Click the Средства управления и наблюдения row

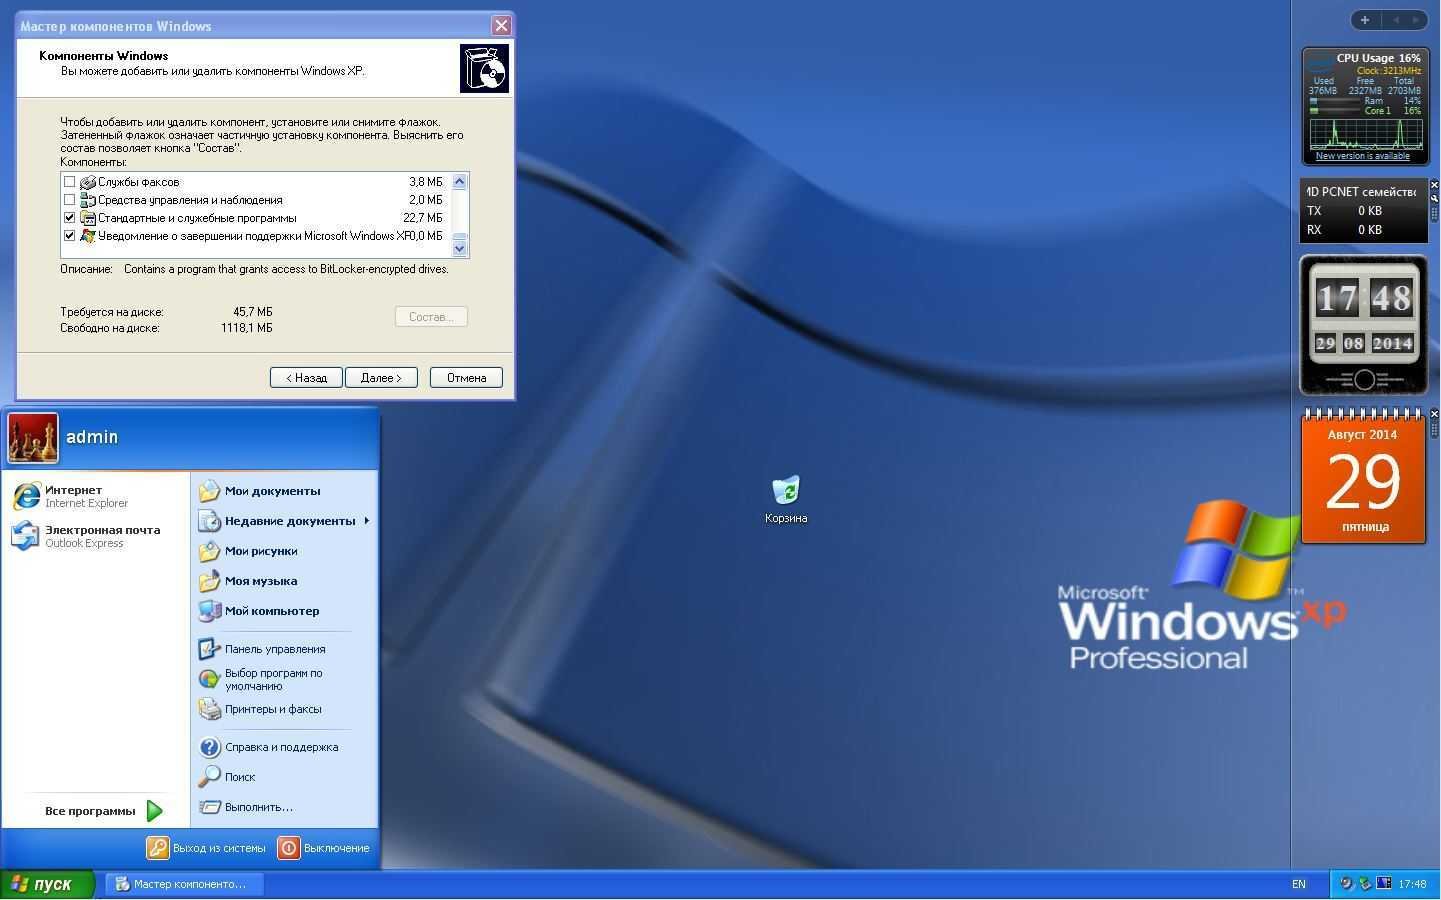[x=254, y=200]
